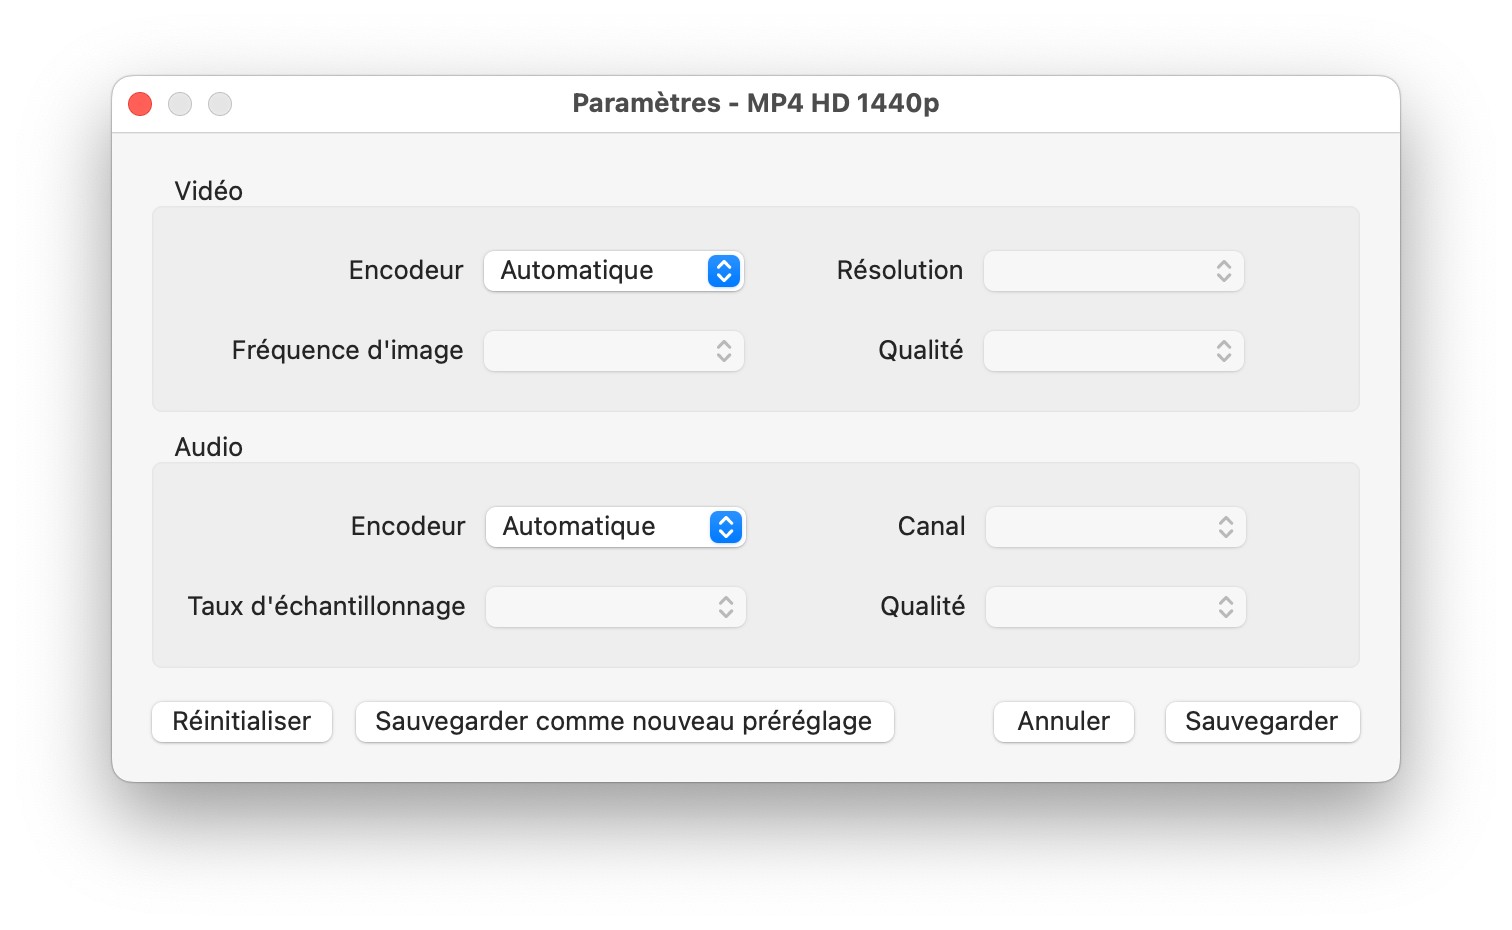Open the video Qualité dropdown

[x=1113, y=351]
